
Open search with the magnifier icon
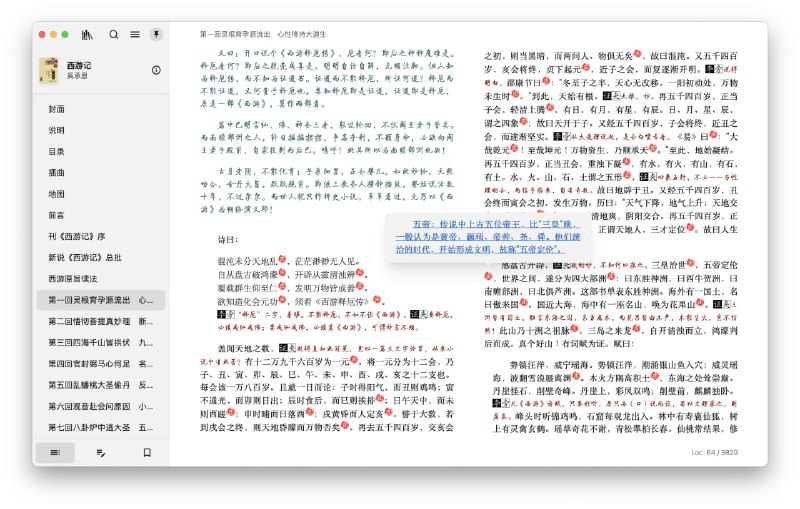pyautogui.click(x=113, y=34)
